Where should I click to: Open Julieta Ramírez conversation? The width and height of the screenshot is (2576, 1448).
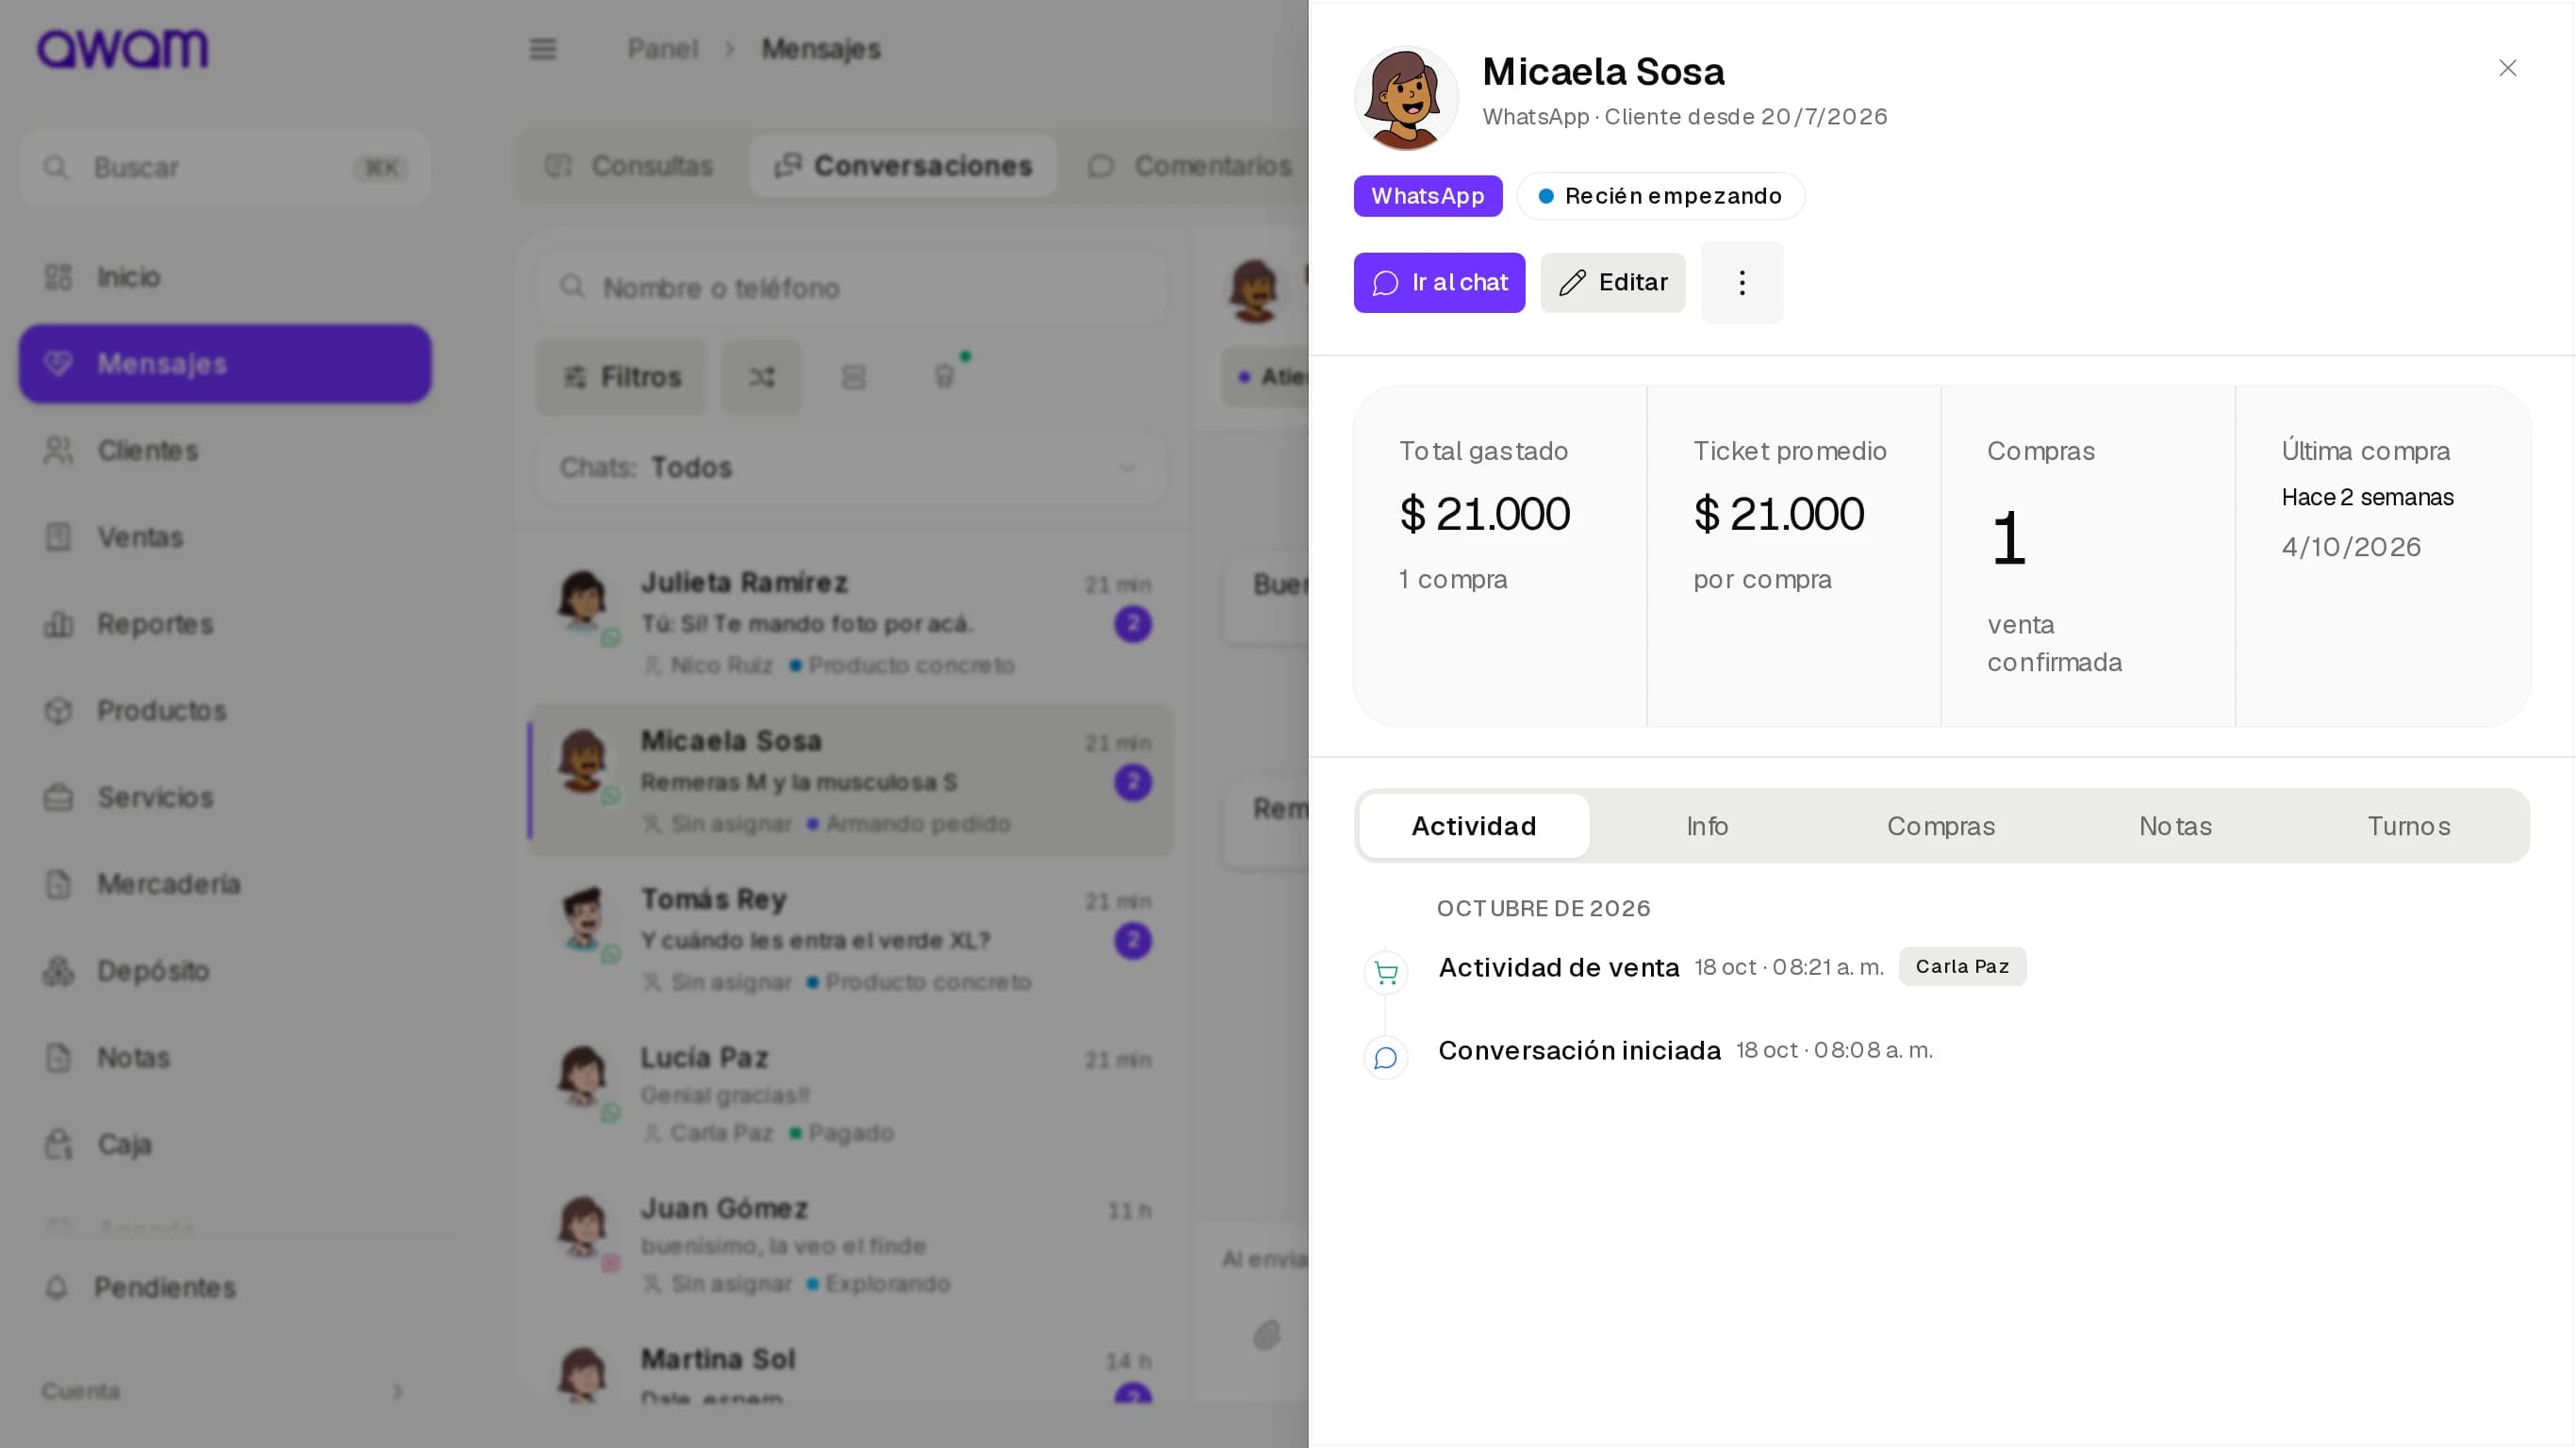click(850, 622)
